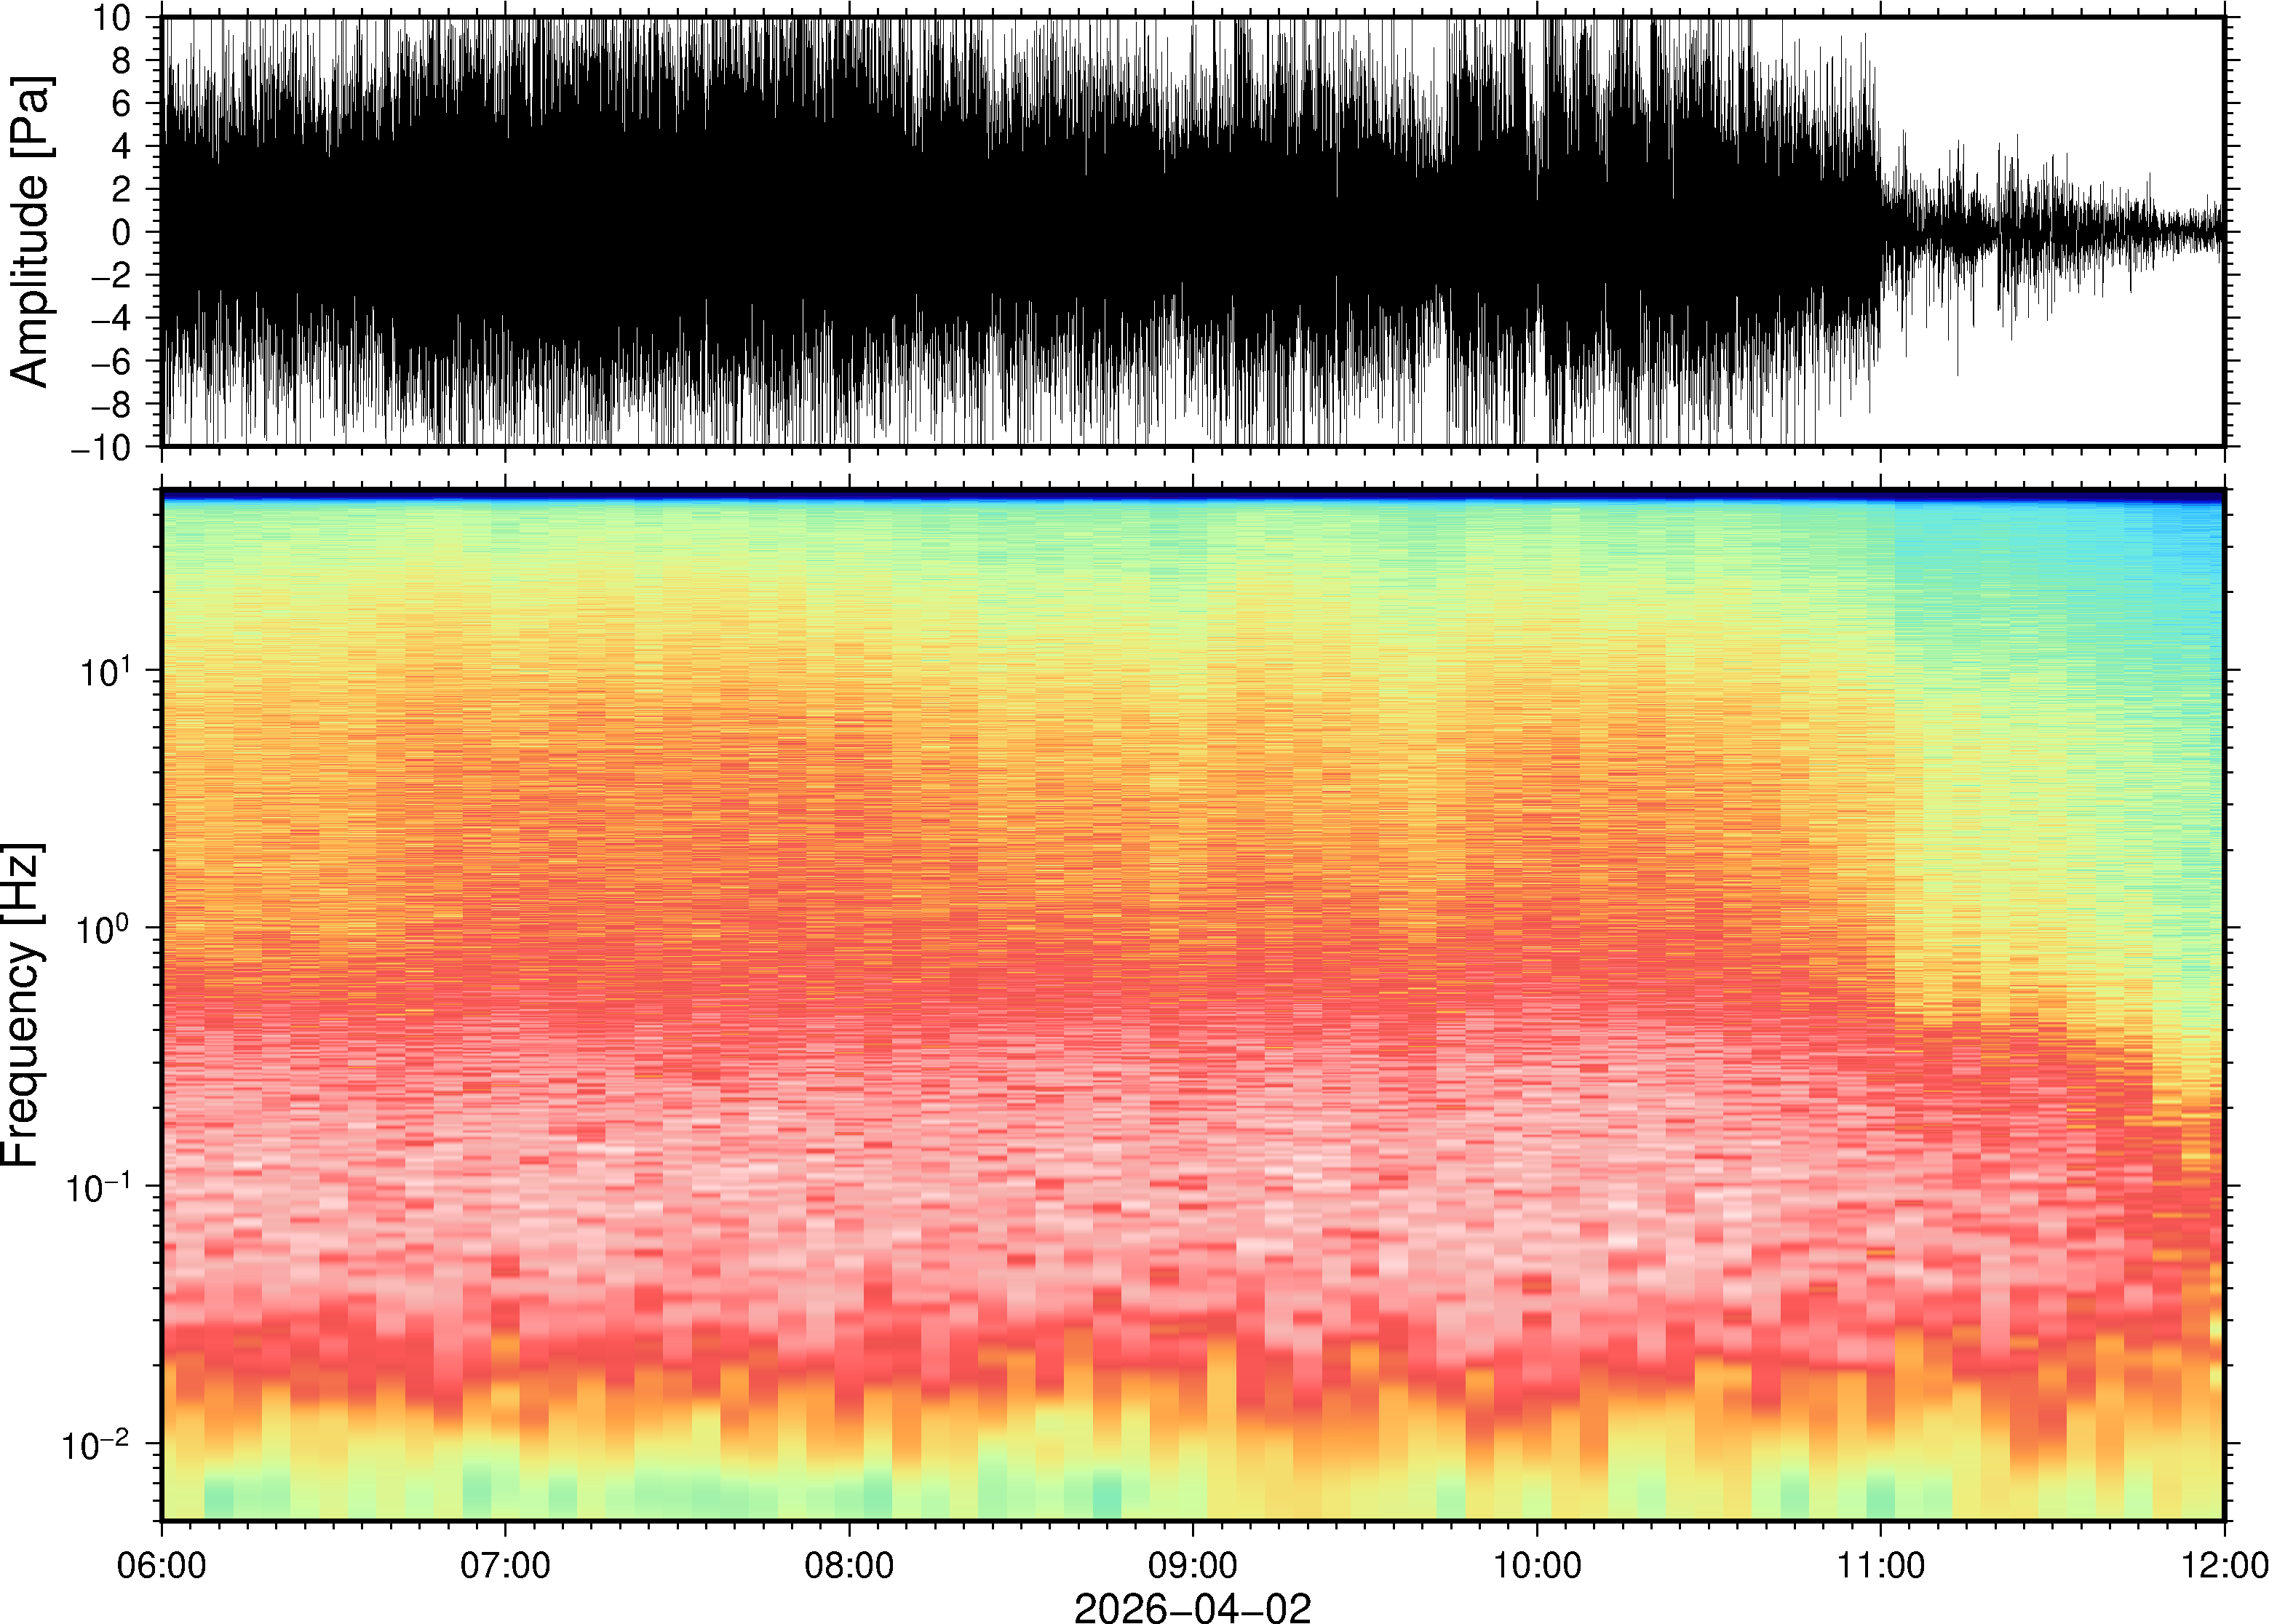Click the amplitude tick label −10
Image resolution: width=2269 pixels, height=1624 pixels.
102,448
